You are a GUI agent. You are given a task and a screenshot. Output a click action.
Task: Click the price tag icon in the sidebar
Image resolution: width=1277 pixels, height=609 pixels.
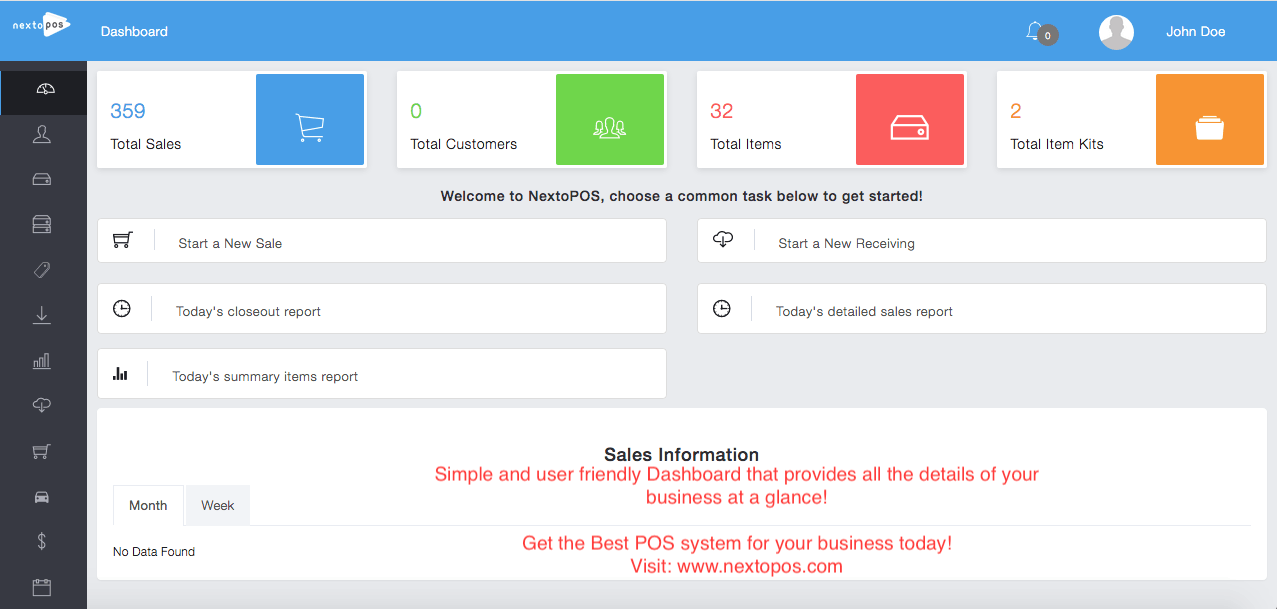tap(42, 269)
